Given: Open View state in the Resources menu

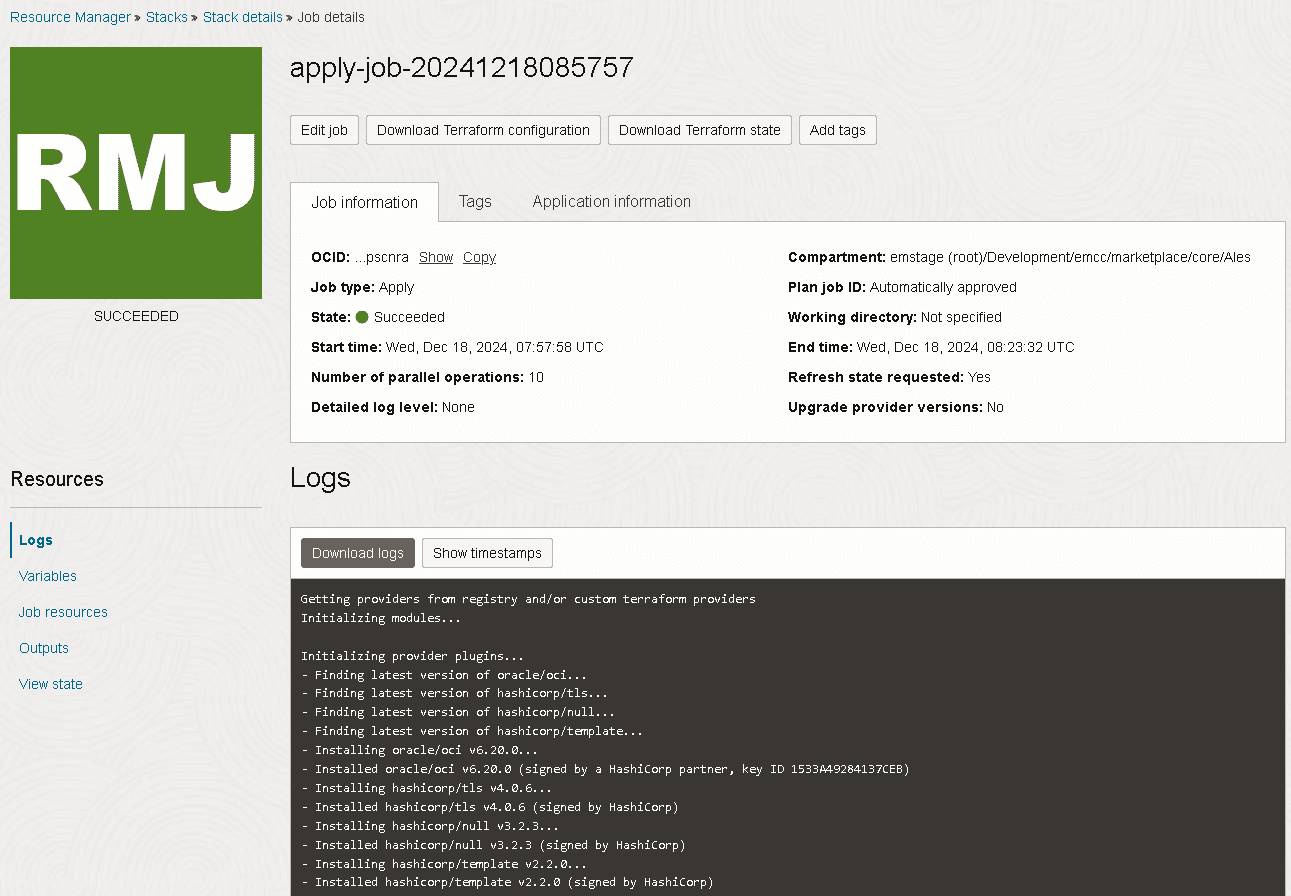Looking at the screenshot, I should [51, 684].
